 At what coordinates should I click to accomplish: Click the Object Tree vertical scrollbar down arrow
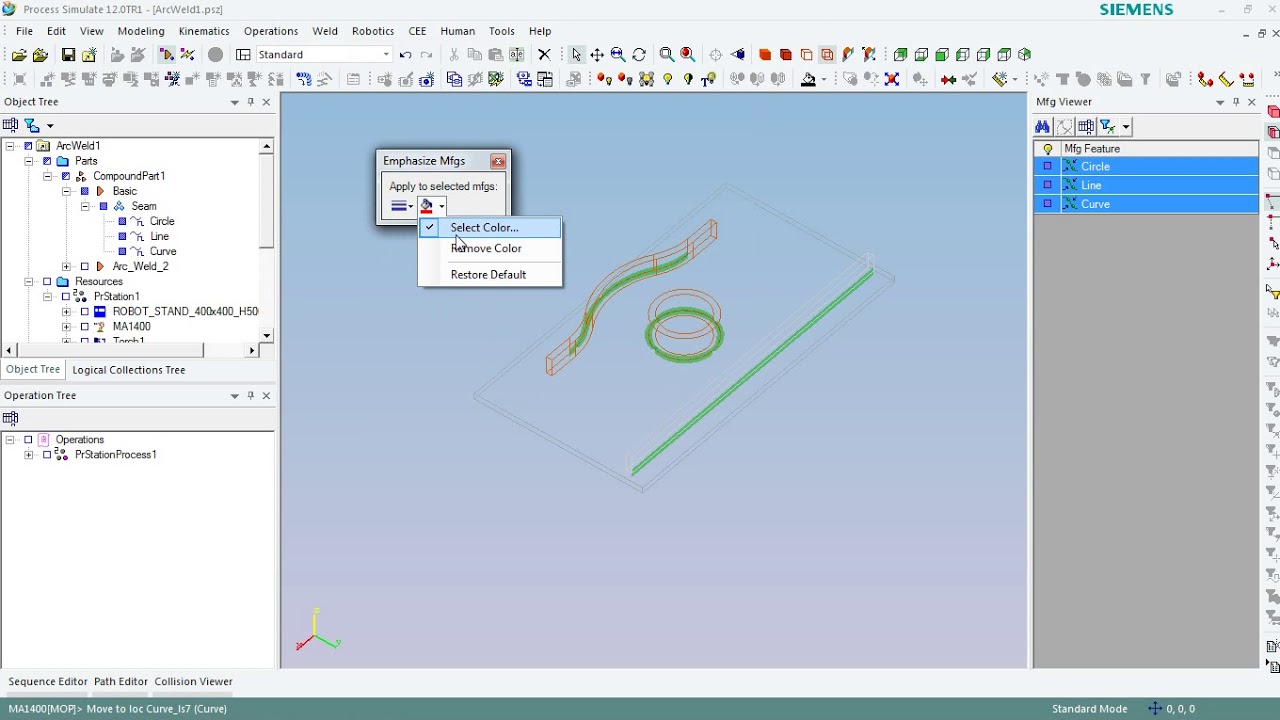pos(266,335)
